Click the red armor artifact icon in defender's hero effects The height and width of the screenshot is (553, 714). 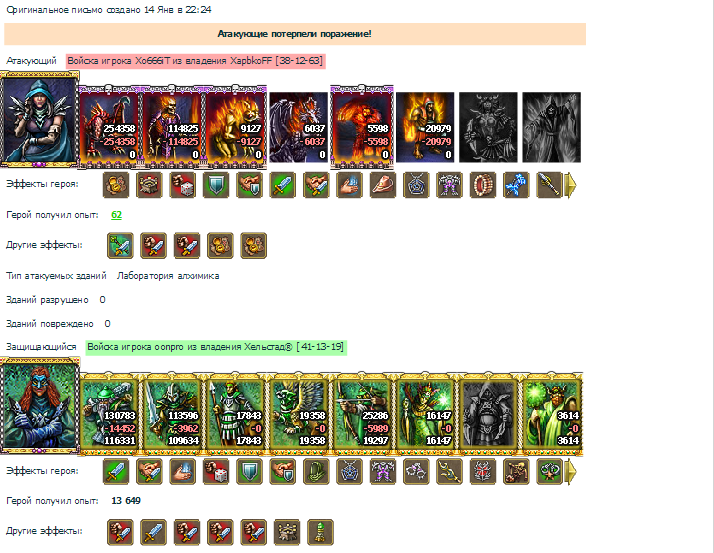pos(483,471)
